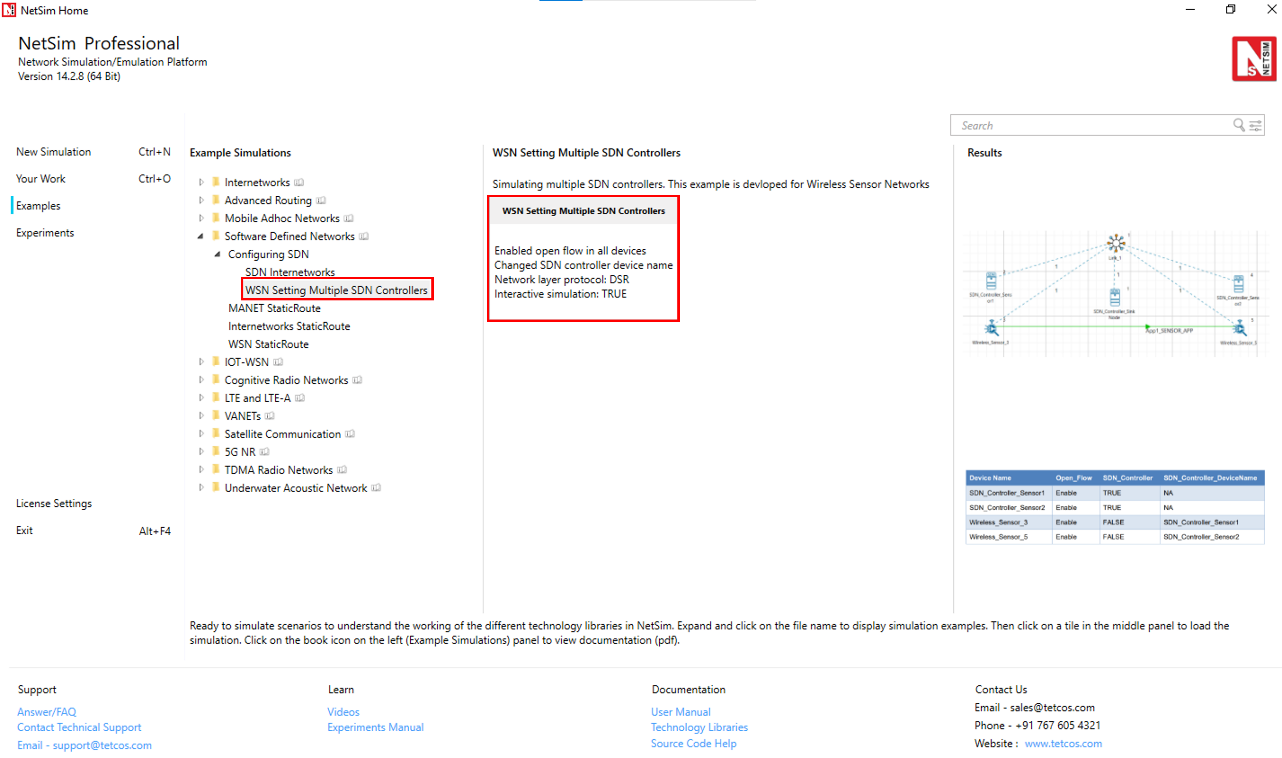Click the Satellite Communication folder icon
Viewport: 1282px width, 758px height.
[215, 434]
